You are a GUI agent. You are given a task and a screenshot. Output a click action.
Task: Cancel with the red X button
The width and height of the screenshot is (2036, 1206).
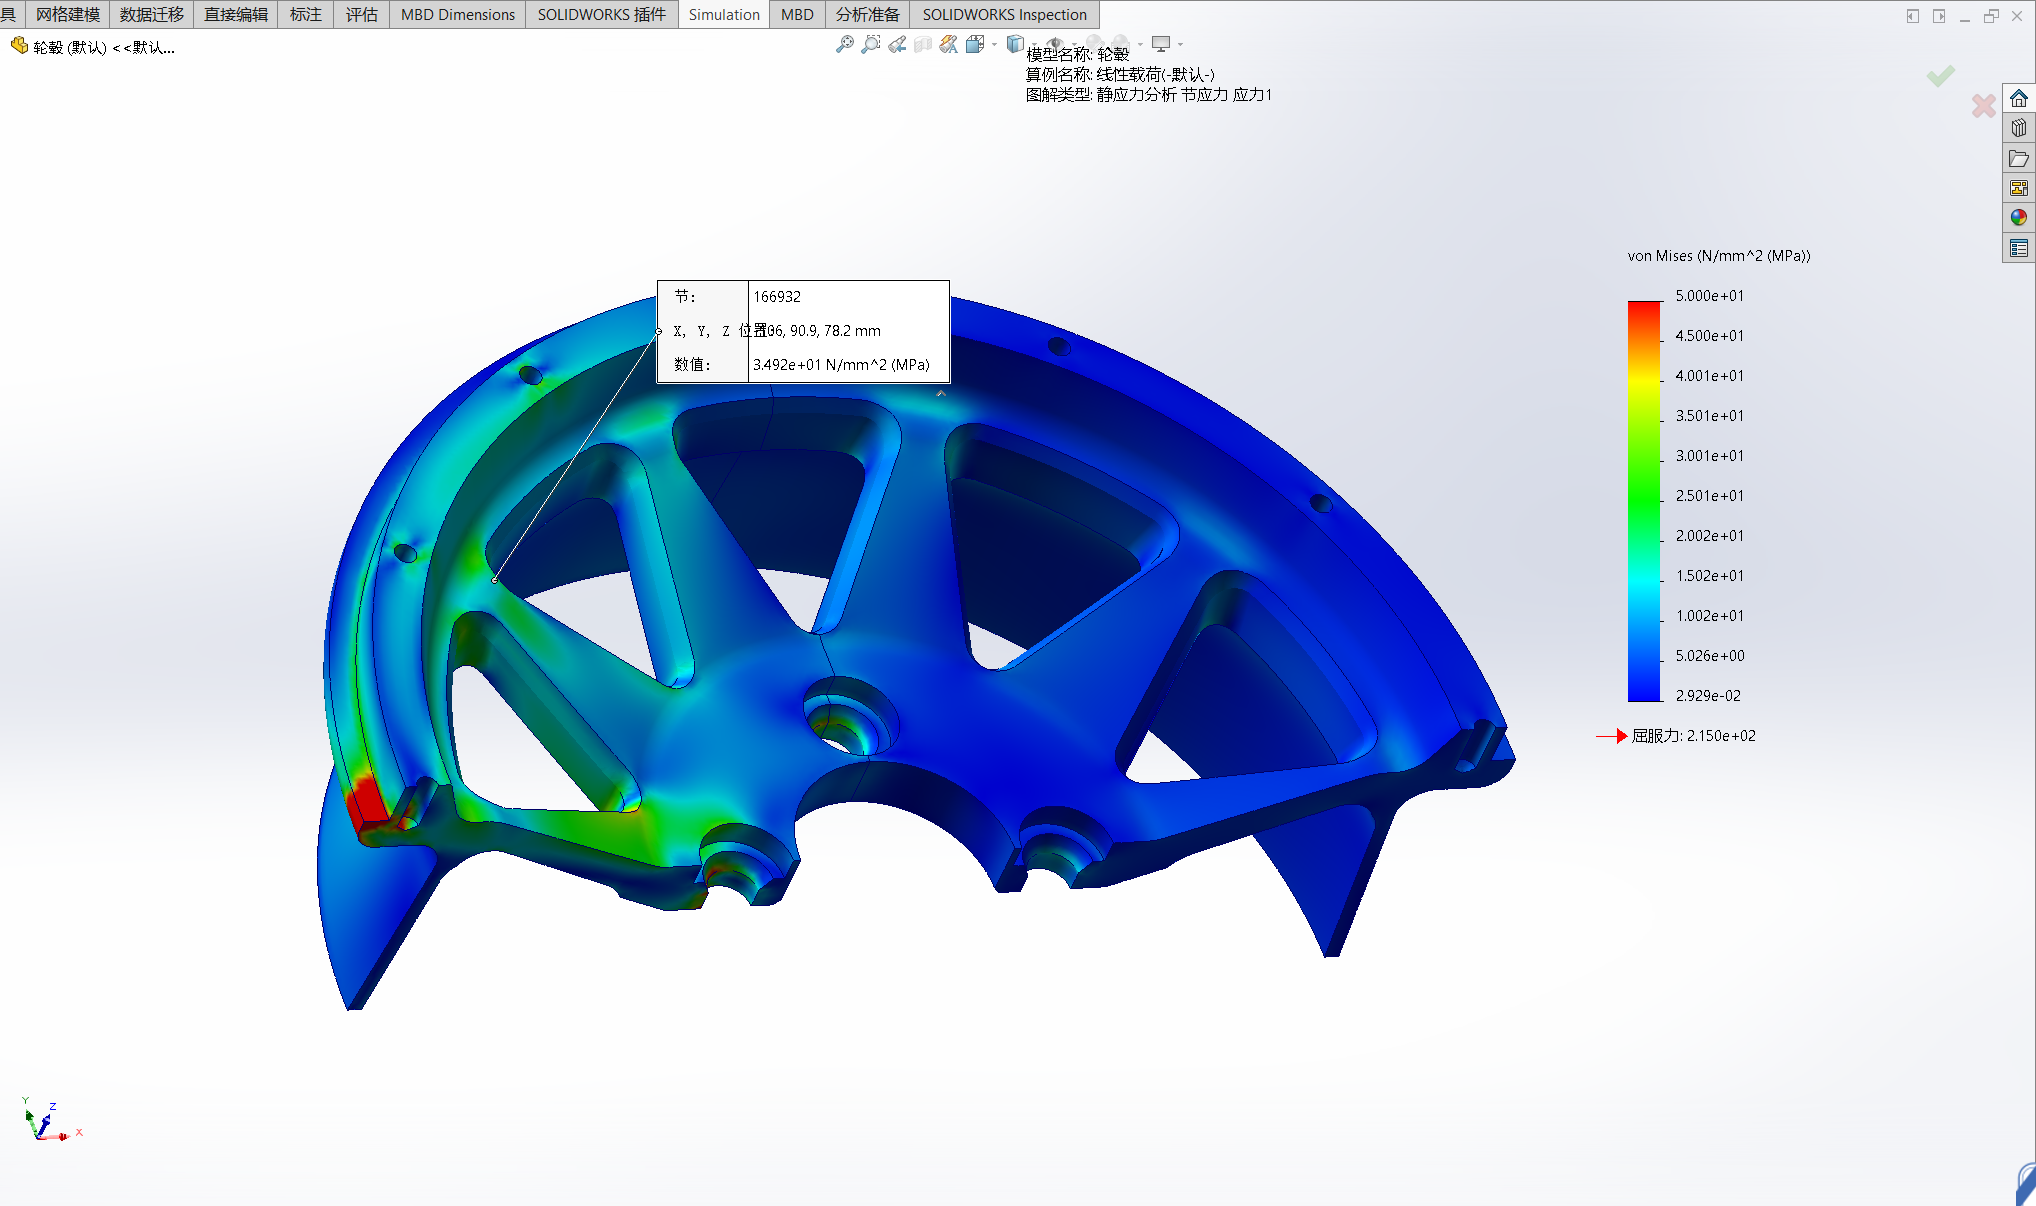pos(1983,106)
